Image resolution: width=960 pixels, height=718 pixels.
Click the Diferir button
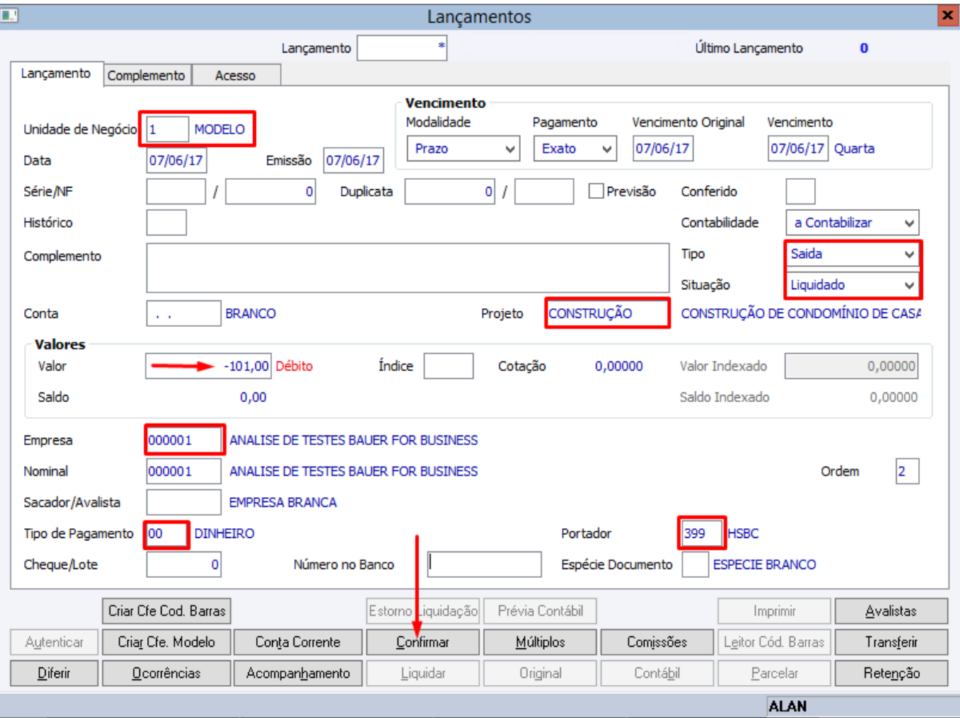pos(54,673)
